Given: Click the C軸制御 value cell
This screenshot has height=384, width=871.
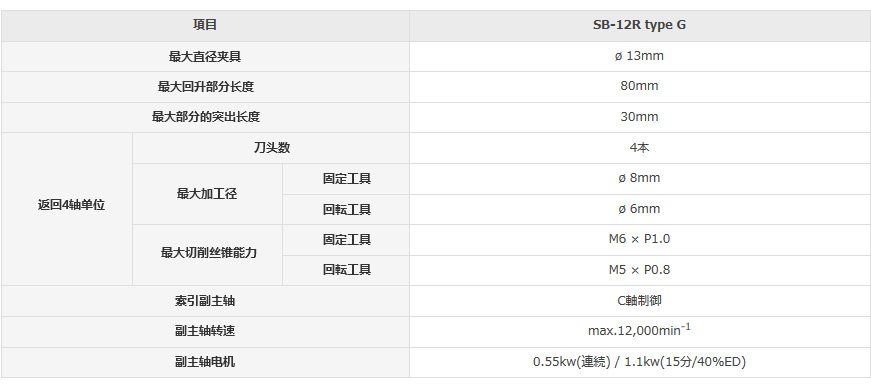Looking at the screenshot, I should tap(640, 301).
